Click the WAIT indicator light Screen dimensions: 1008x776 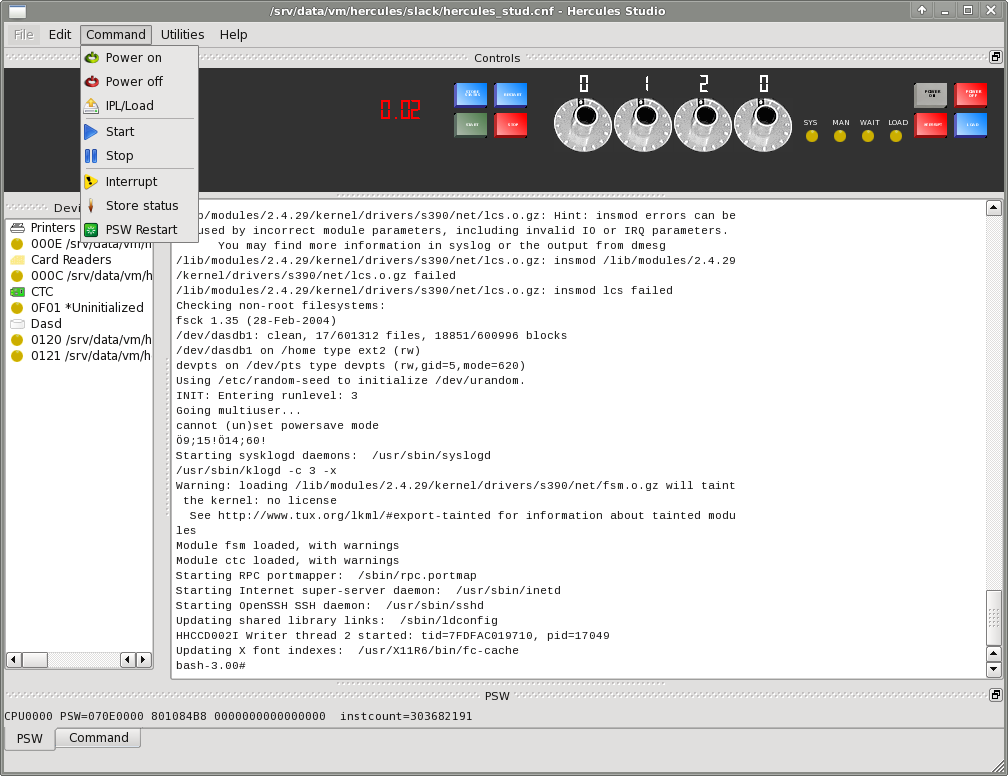click(868, 136)
